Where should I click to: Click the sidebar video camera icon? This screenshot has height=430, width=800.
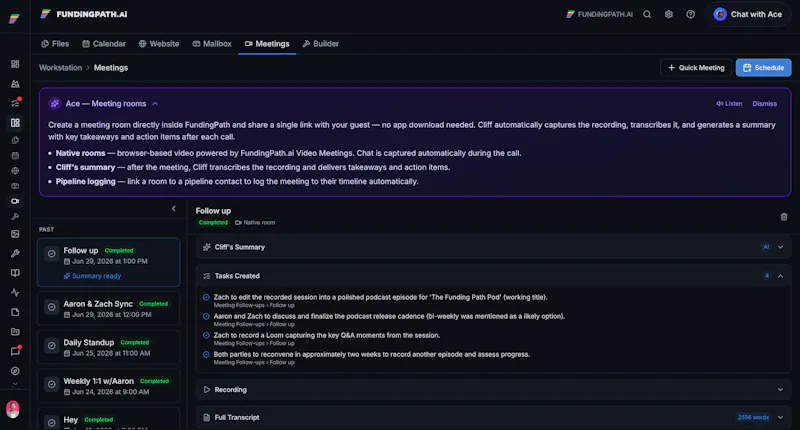(x=15, y=201)
